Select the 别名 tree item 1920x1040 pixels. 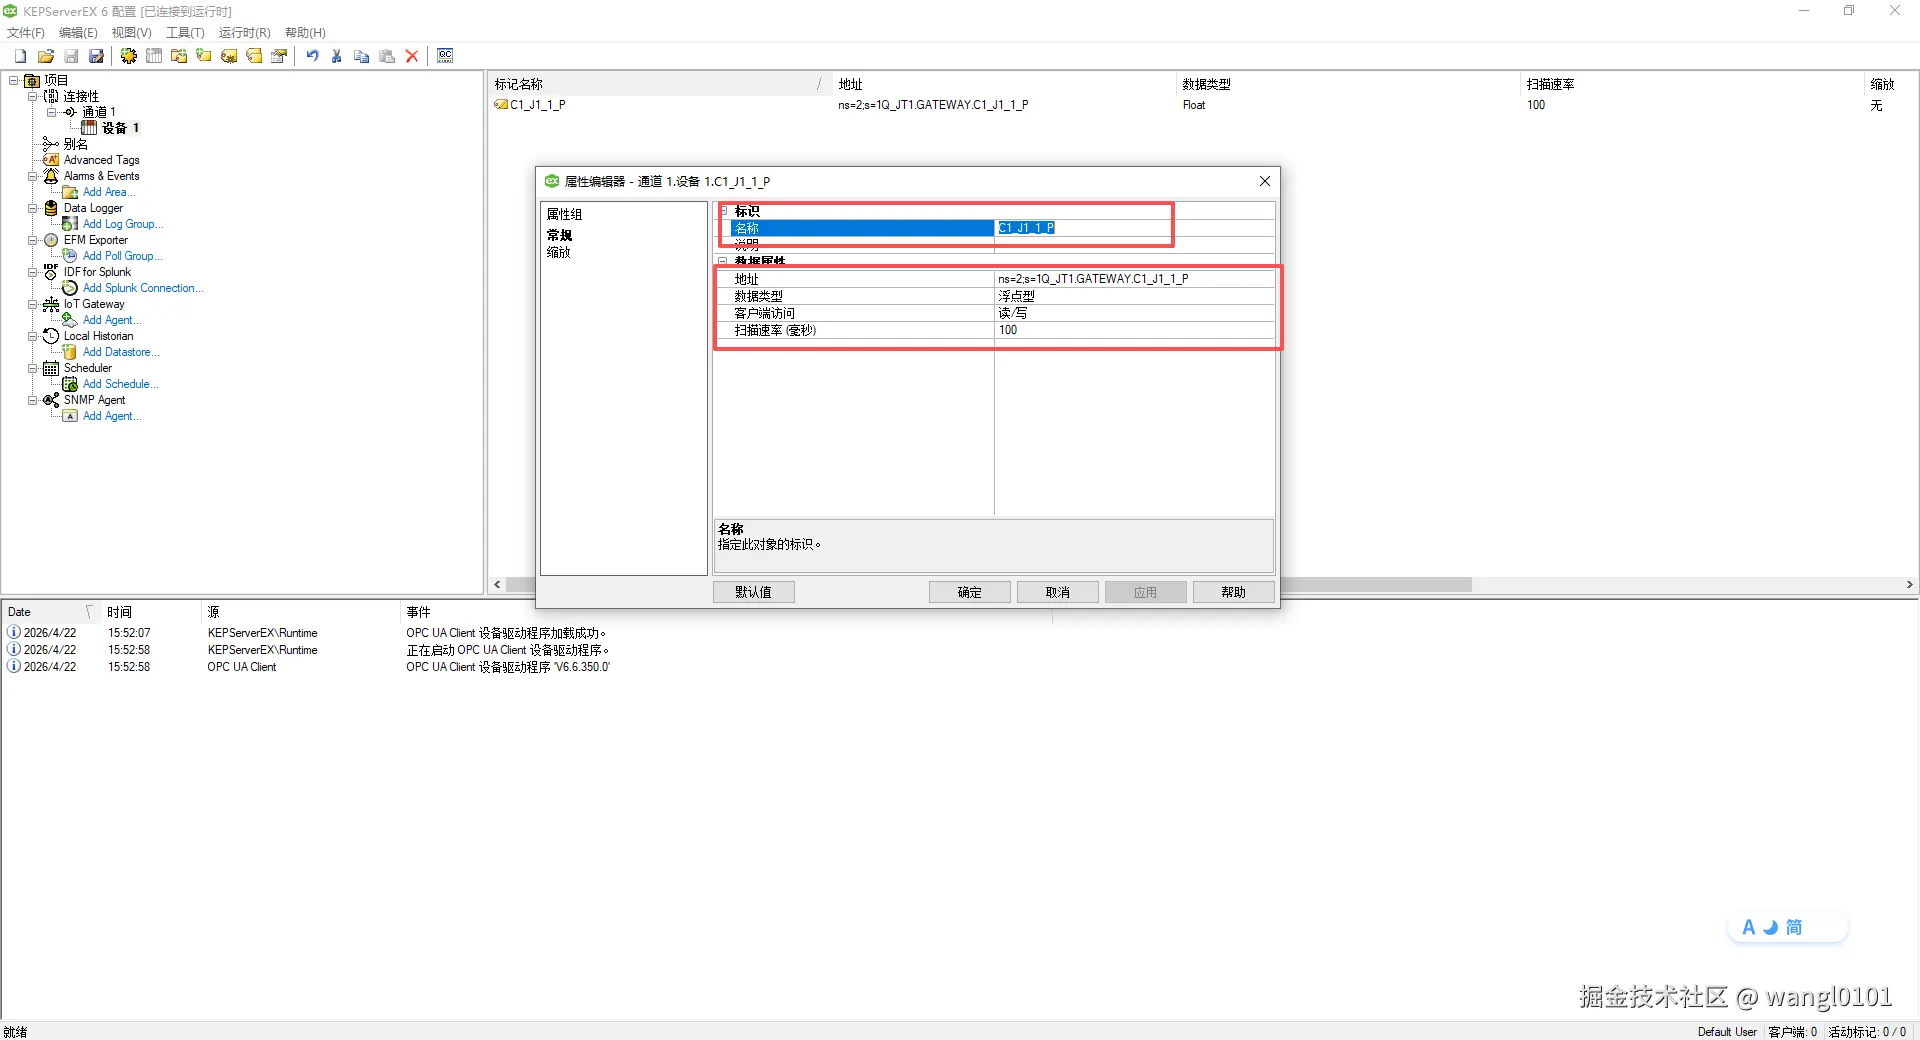point(75,144)
